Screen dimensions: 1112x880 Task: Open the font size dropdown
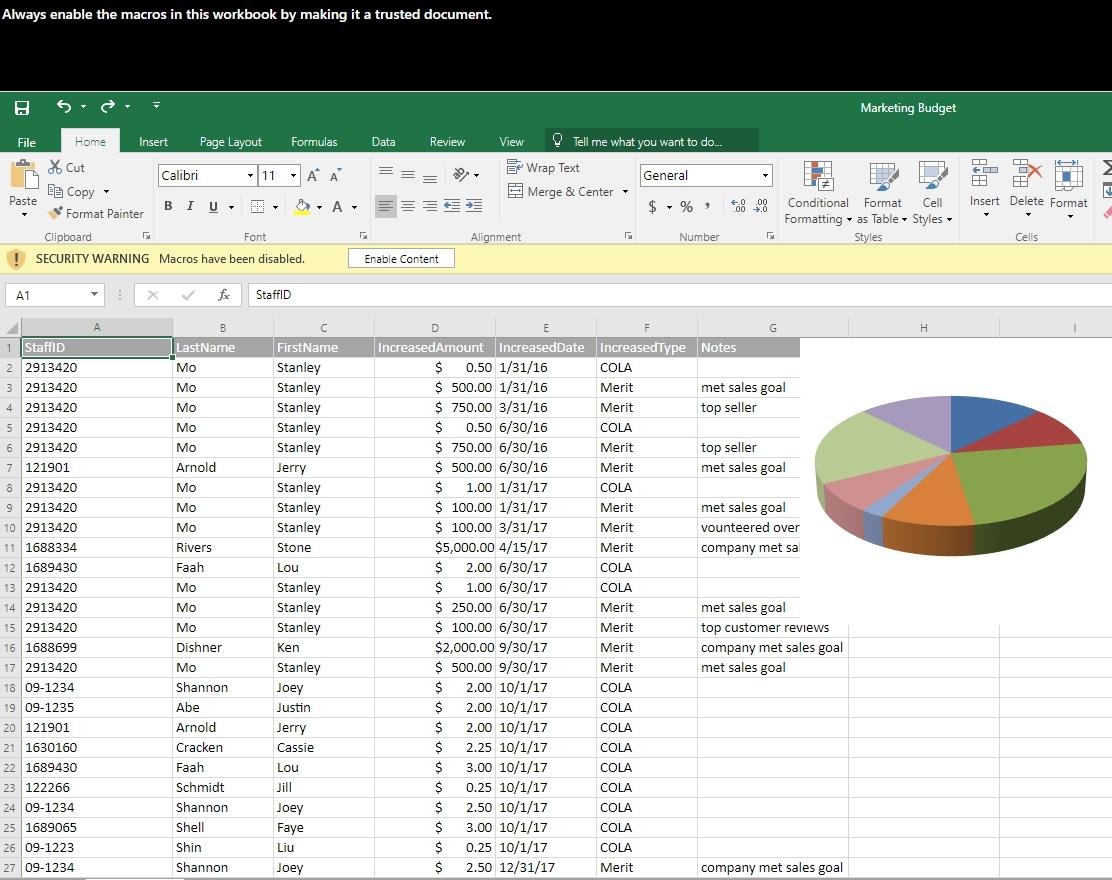pyautogui.click(x=292, y=175)
